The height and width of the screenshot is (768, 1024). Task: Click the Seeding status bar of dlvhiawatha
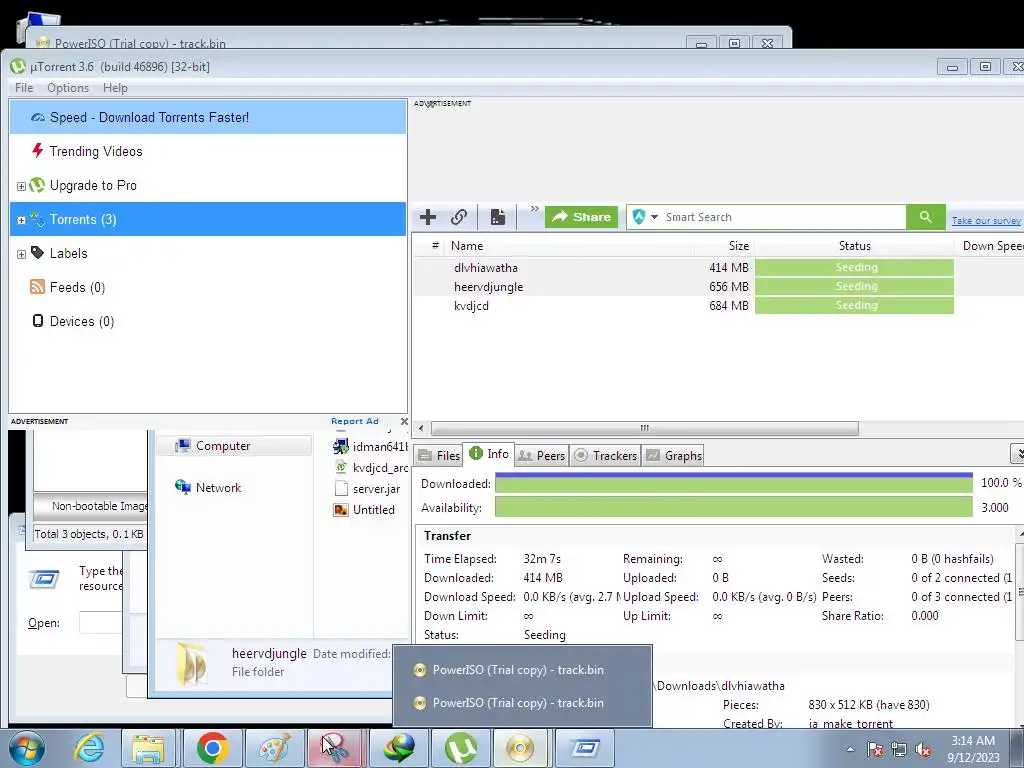854,268
